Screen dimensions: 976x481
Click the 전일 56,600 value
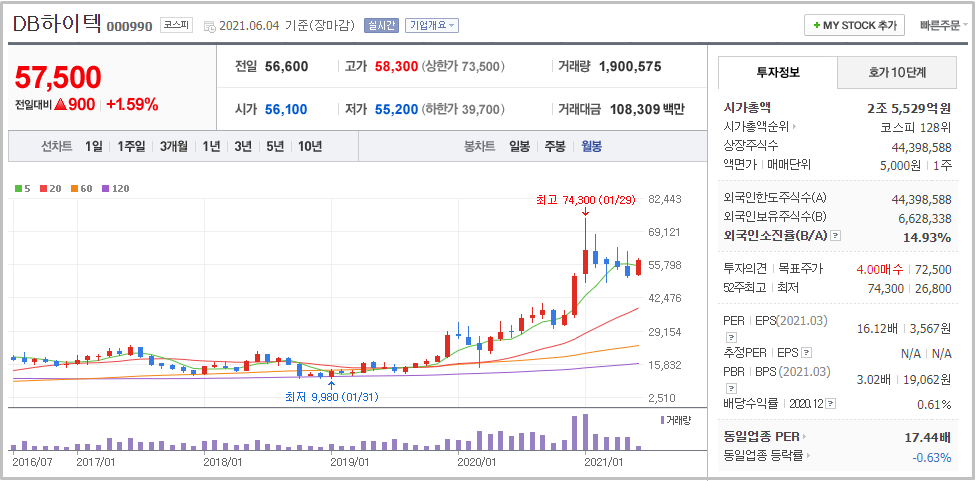click(286, 67)
